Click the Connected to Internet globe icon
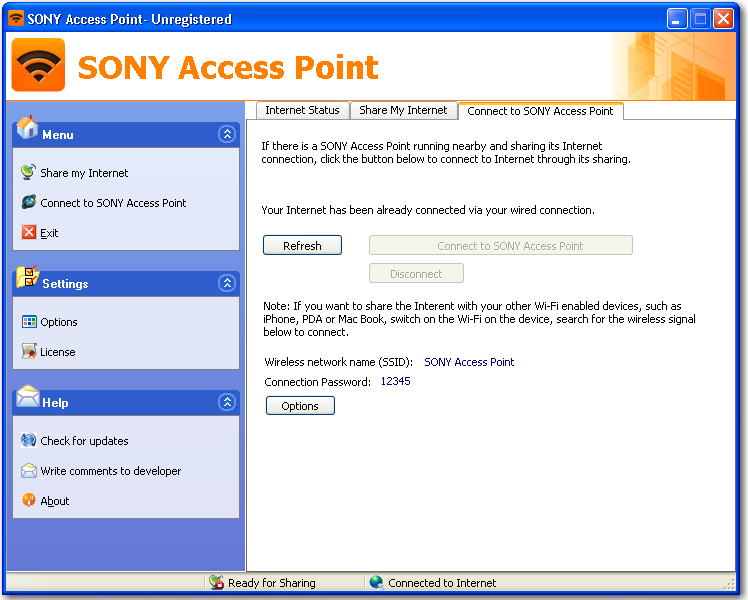 click(376, 582)
